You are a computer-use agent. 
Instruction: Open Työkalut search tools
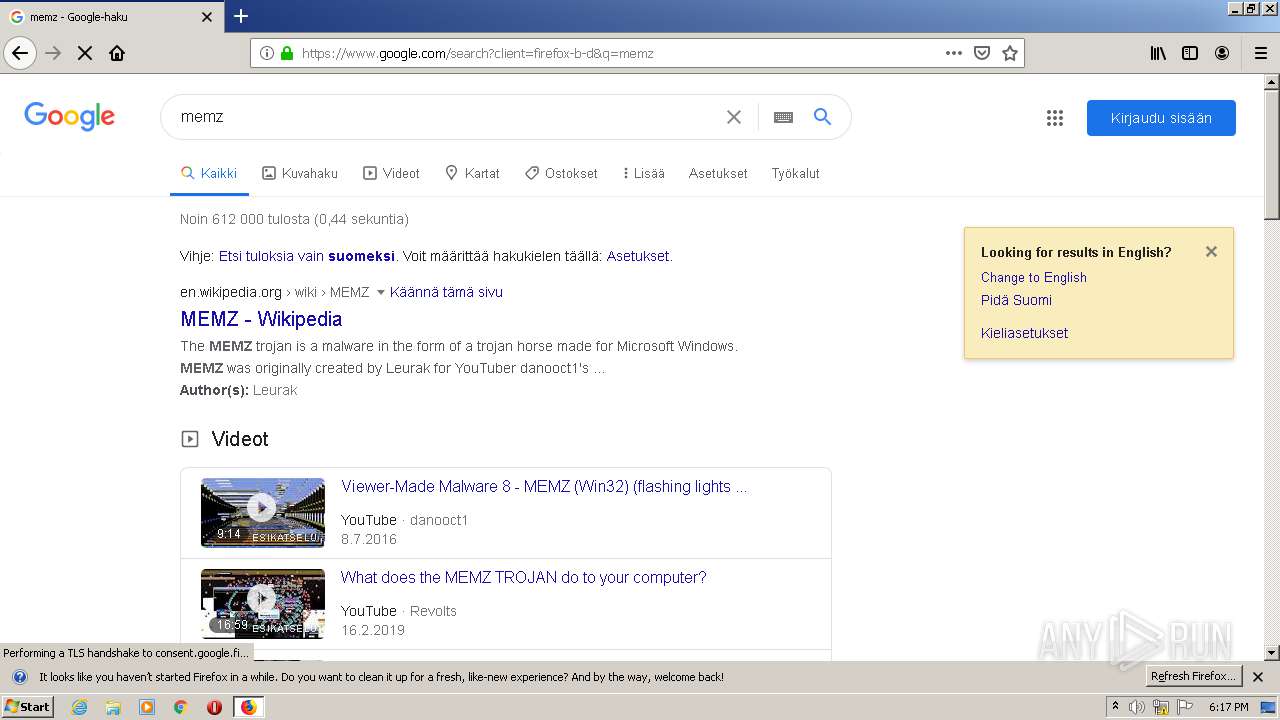click(795, 173)
